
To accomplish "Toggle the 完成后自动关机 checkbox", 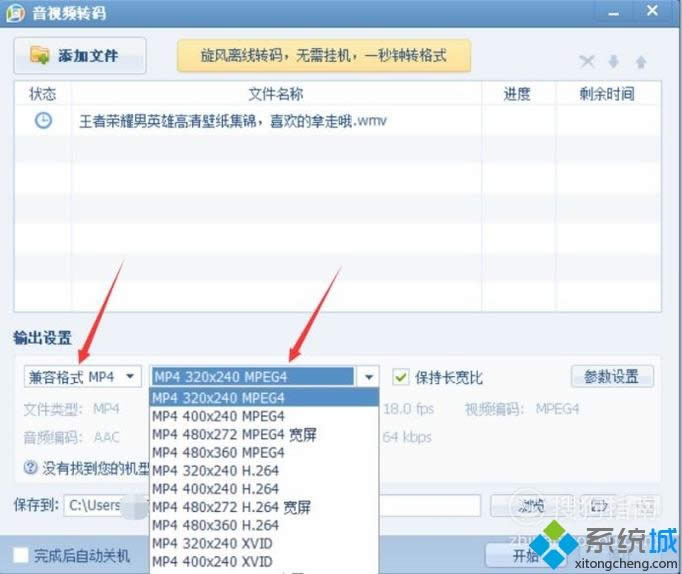I will point(20,555).
